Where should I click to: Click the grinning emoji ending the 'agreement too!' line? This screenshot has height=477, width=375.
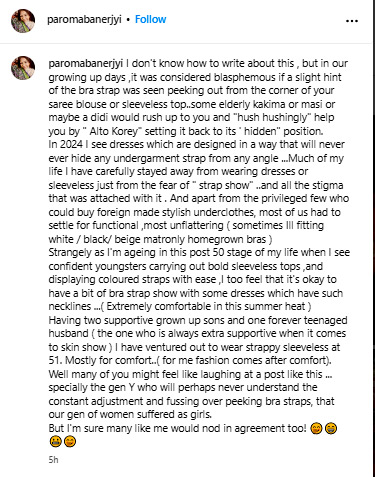click(331, 428)
